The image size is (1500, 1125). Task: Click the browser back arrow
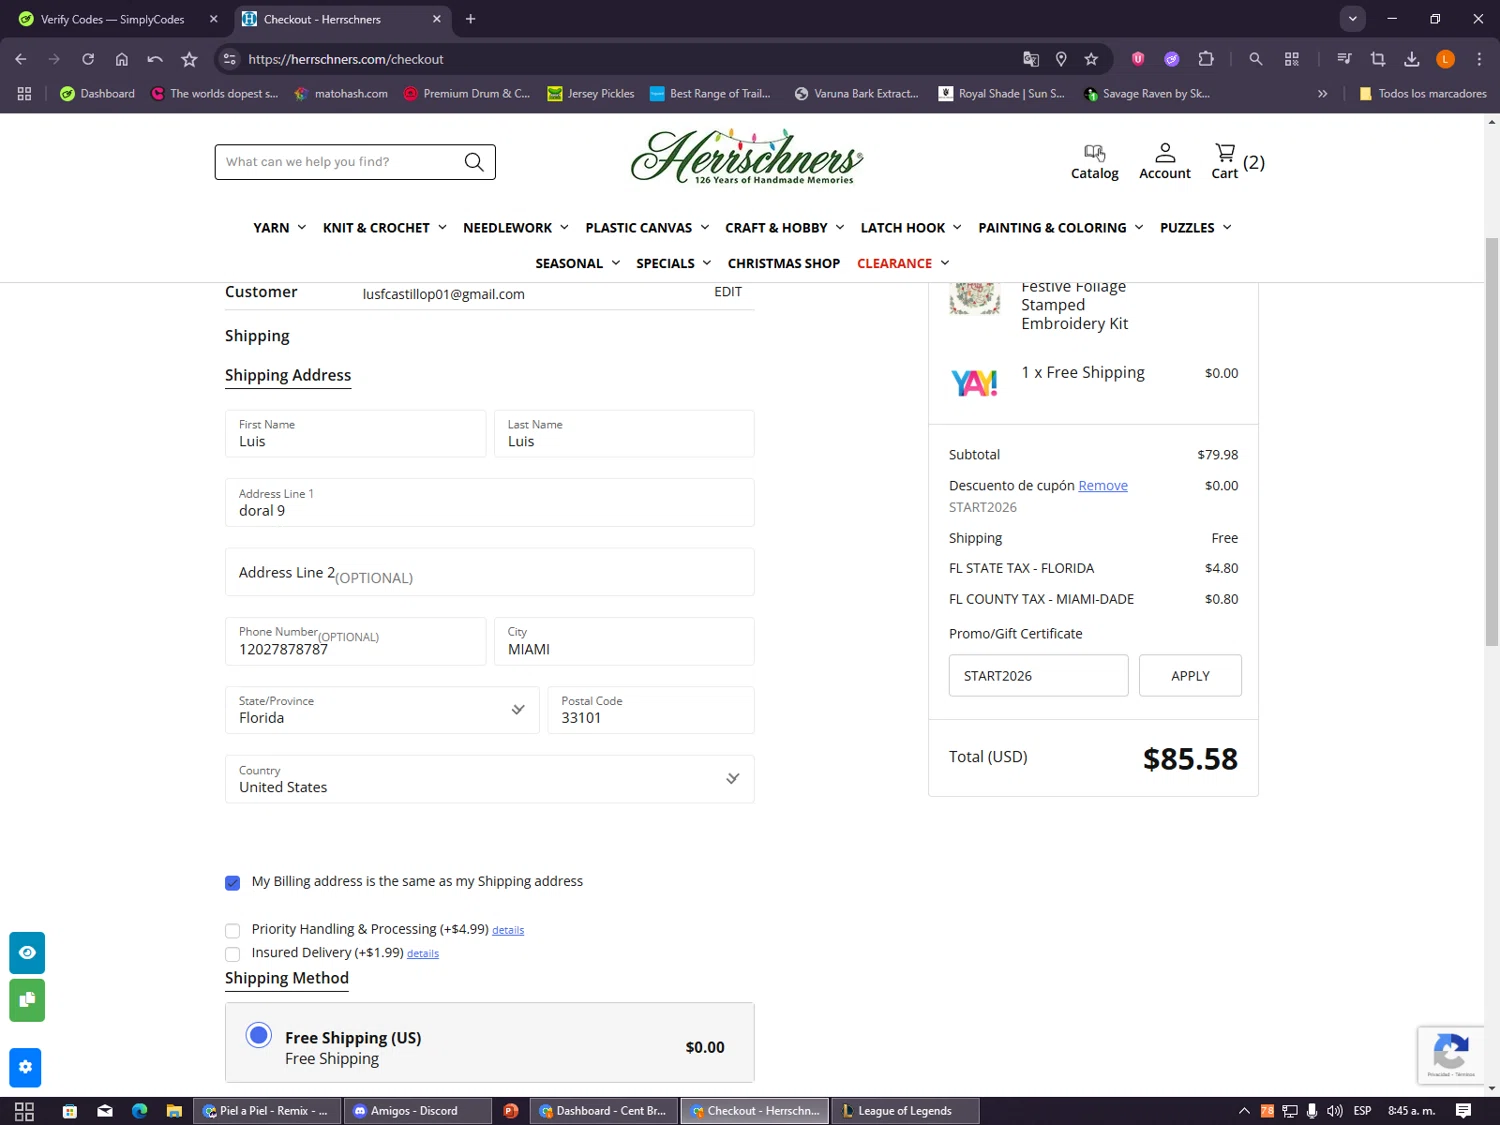21,59
